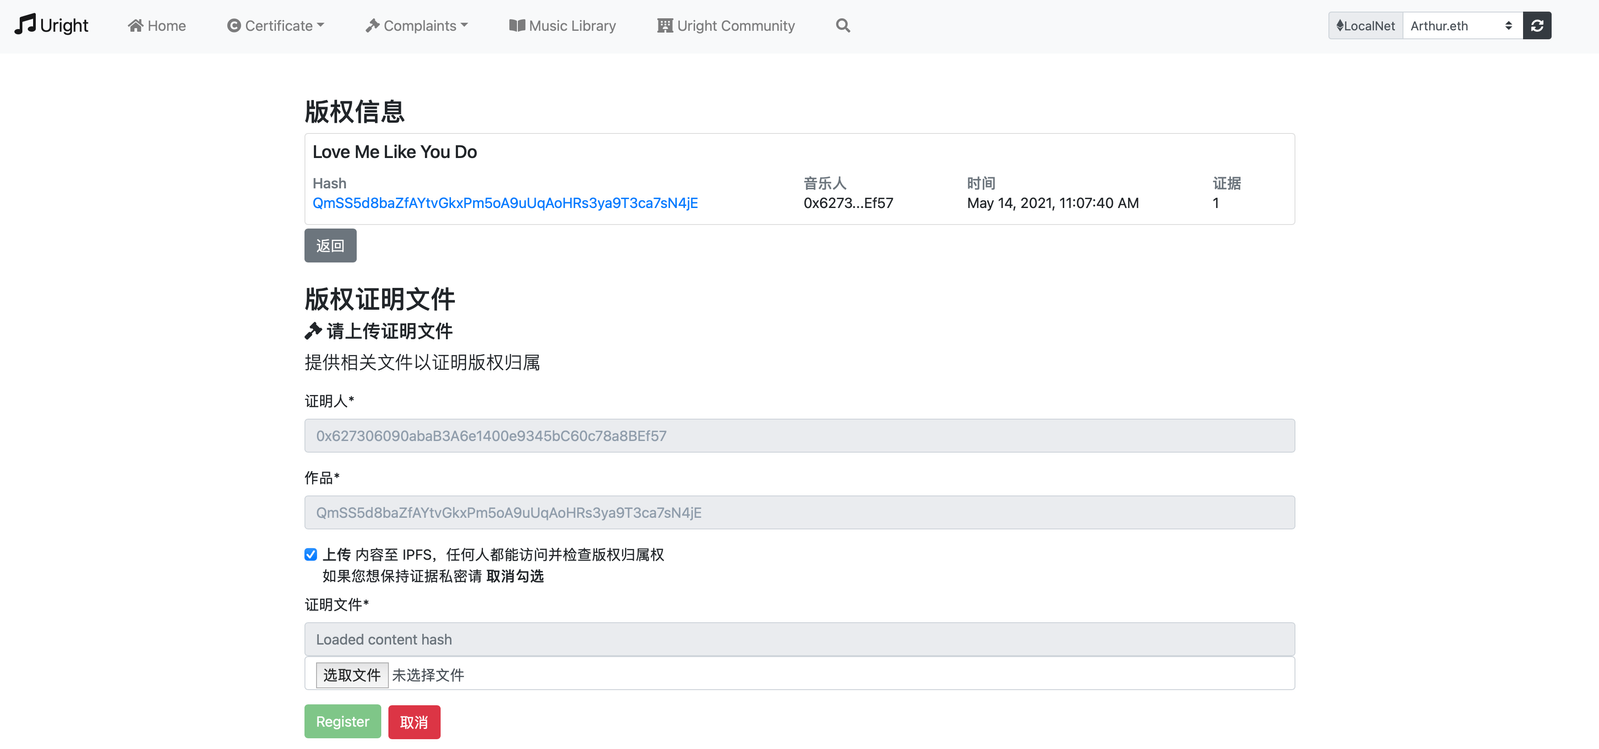
Task: Click the refresh account icon button
Action: click(x=1537, y=26)
